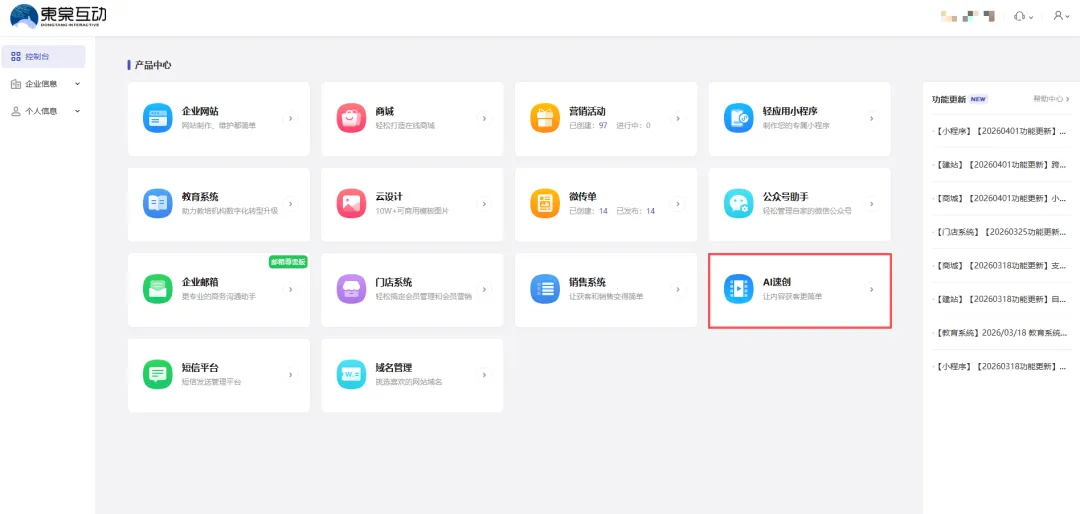This screenshot has width=1080, height=514.
Task: Select 个人信息 in the sidebar menu
Action: [43, 111]
